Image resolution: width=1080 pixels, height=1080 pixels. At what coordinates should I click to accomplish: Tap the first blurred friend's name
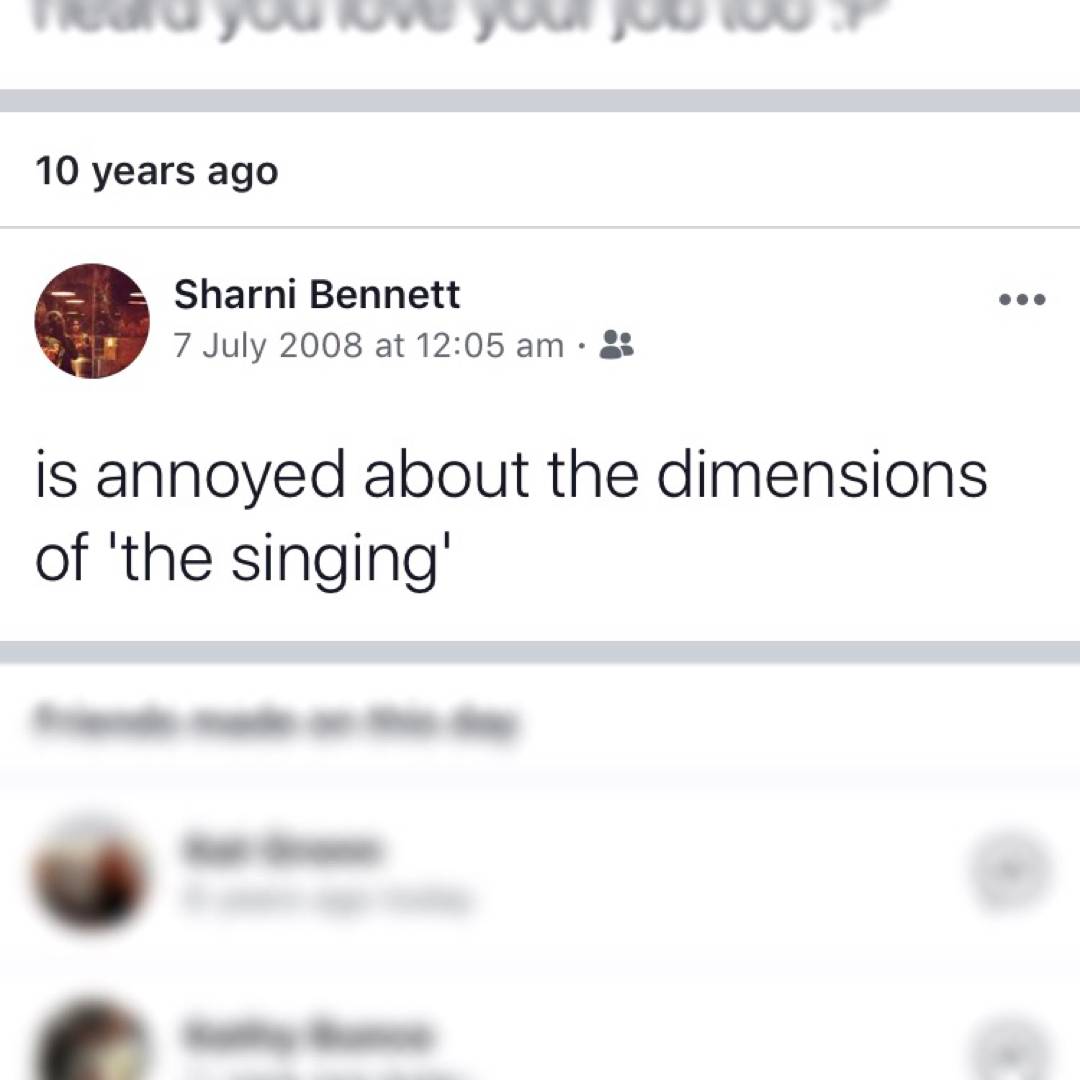(x=282, y=851)
